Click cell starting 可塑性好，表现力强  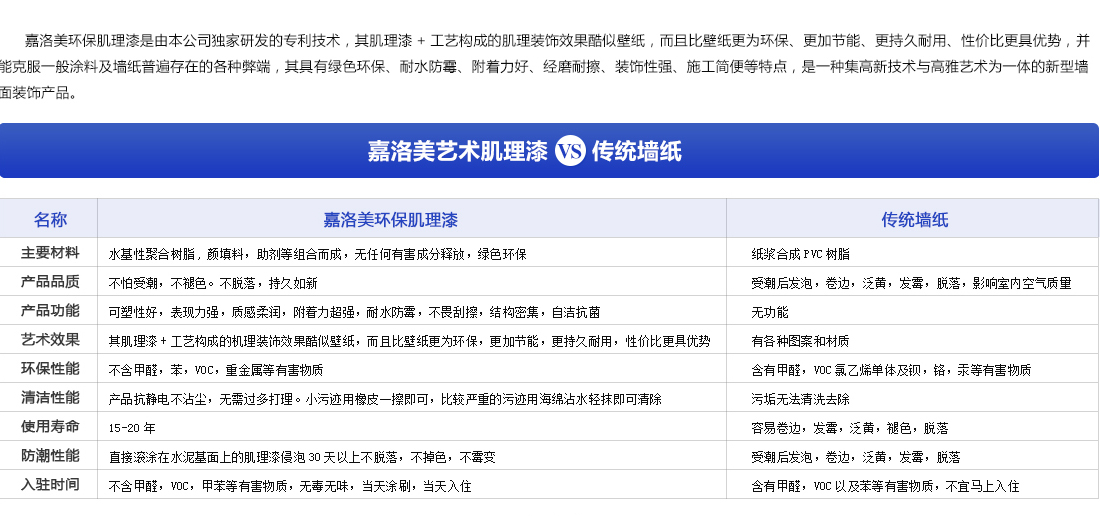(354, 312)
